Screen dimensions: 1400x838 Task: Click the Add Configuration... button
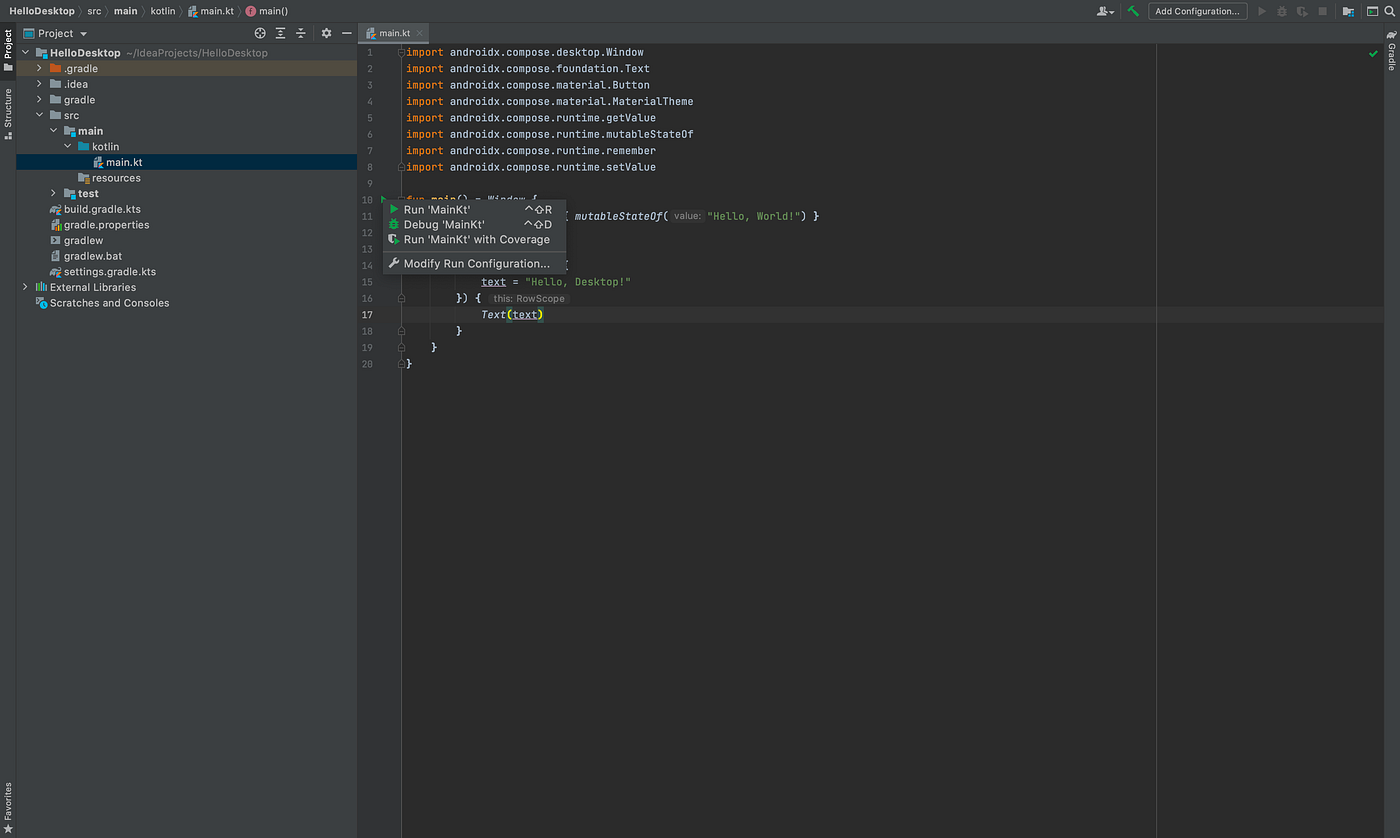coord(1198,11)
